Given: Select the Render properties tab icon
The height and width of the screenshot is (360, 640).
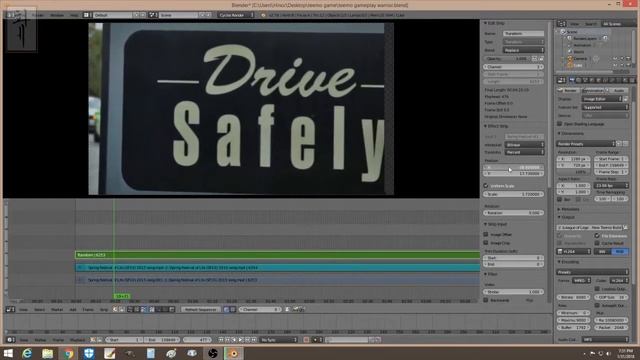Looking at the screenshot, I should pos(572,80).
